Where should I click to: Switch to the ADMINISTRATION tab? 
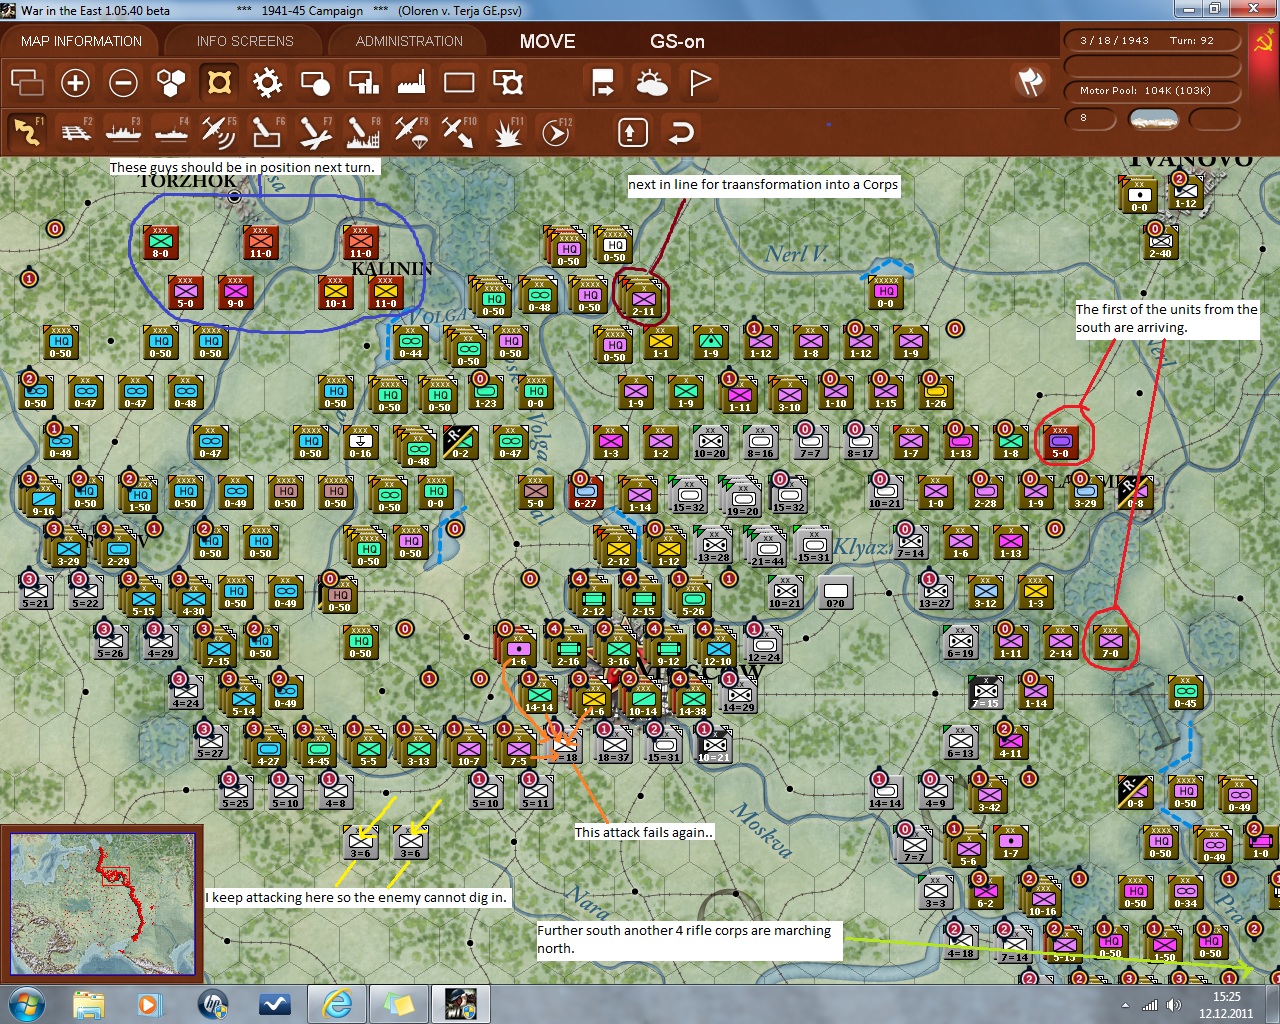tap(409, 41)
